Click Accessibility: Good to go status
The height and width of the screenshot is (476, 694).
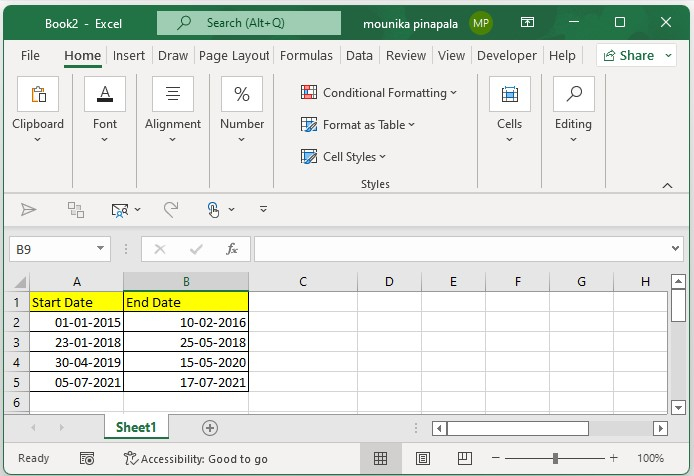click(x=196, y=459)
